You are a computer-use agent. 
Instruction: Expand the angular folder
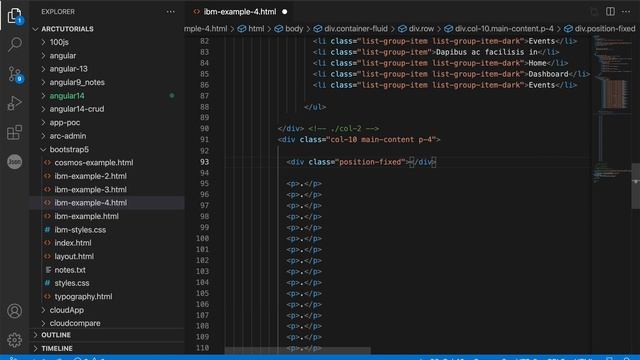pos(62,56)
